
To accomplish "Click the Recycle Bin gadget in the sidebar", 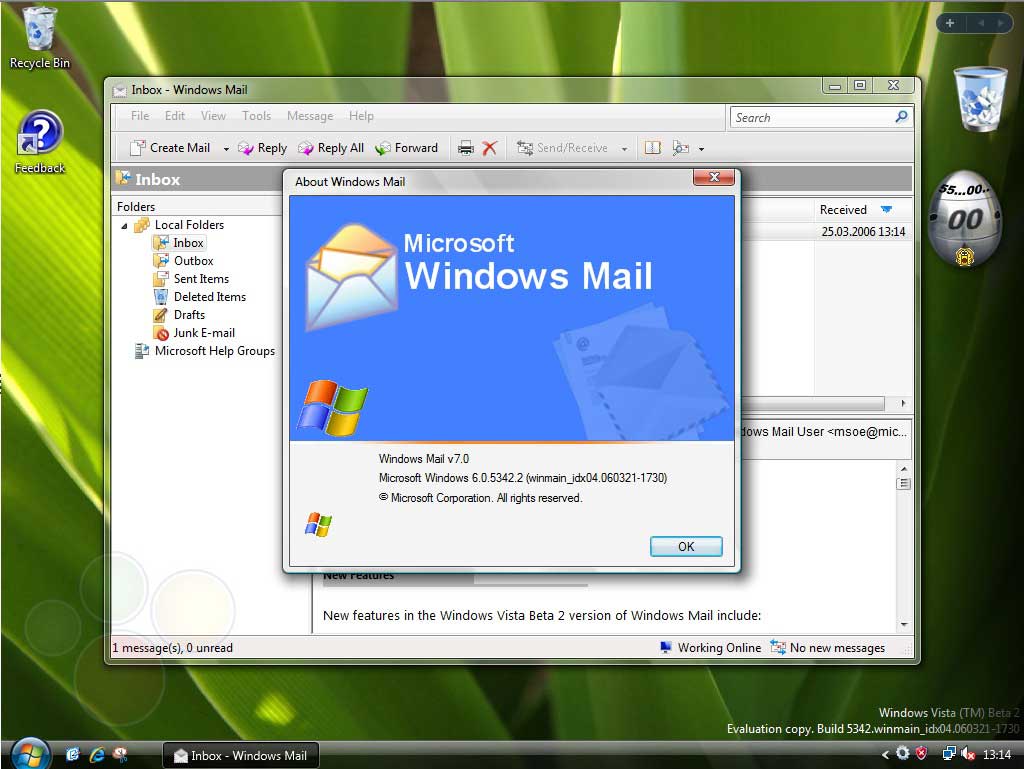I will [979, 99].
